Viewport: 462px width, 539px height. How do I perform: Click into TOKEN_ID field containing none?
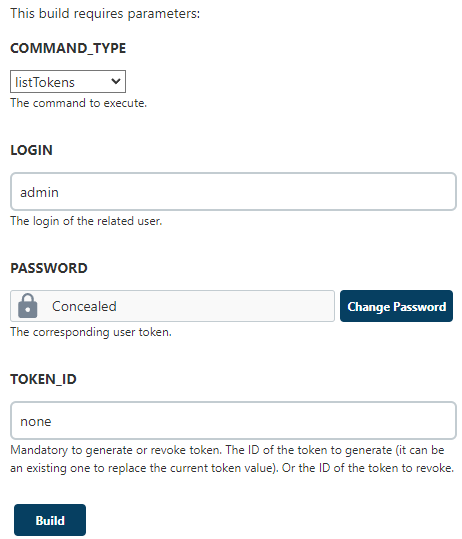[x=233, y=420]
